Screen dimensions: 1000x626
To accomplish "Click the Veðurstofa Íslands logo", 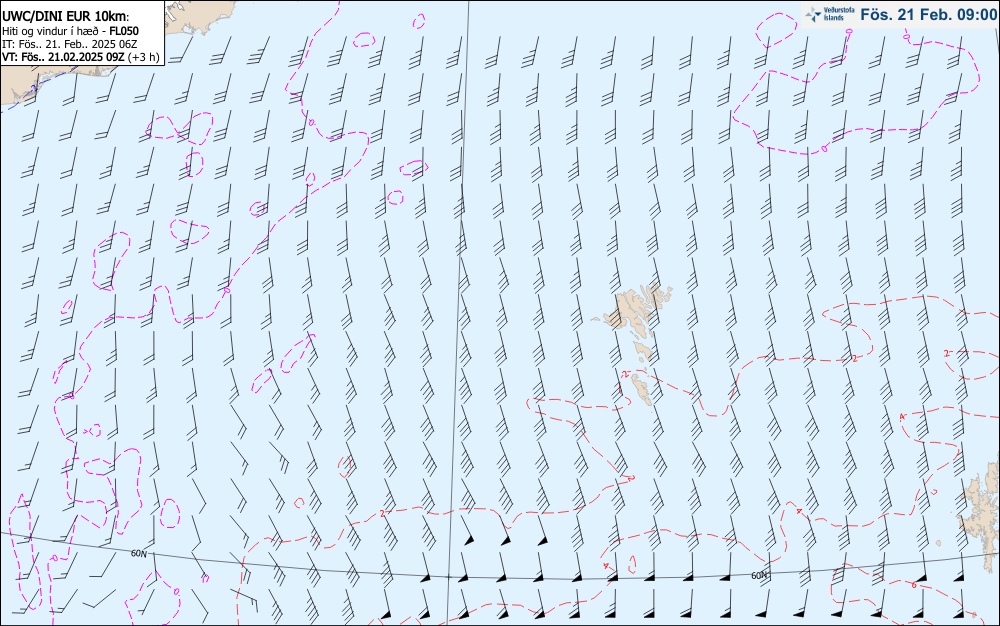I will pyautogui.click(x=830, y=14).
